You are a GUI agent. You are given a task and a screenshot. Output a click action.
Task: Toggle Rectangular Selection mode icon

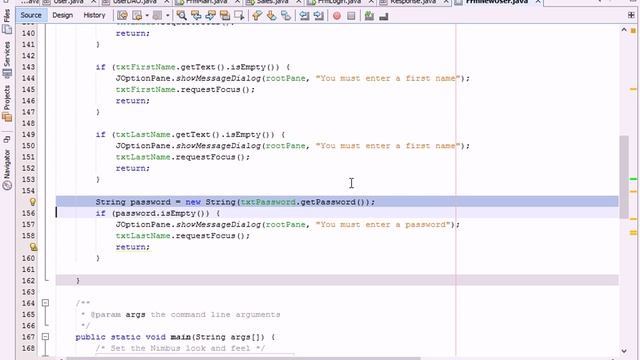click(239, 16)
